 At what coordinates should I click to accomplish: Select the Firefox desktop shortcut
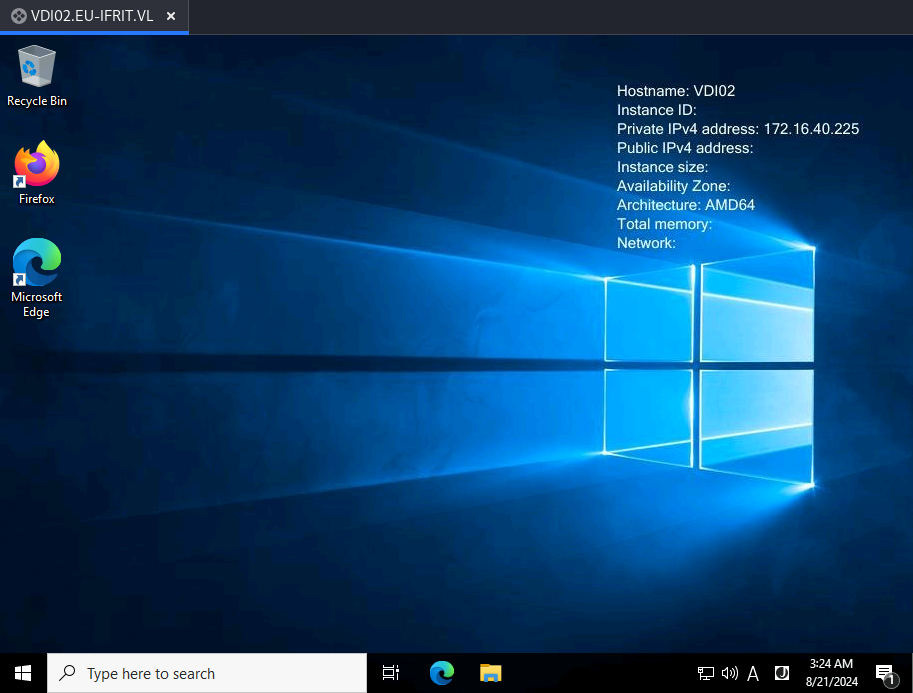click(37, 173)
